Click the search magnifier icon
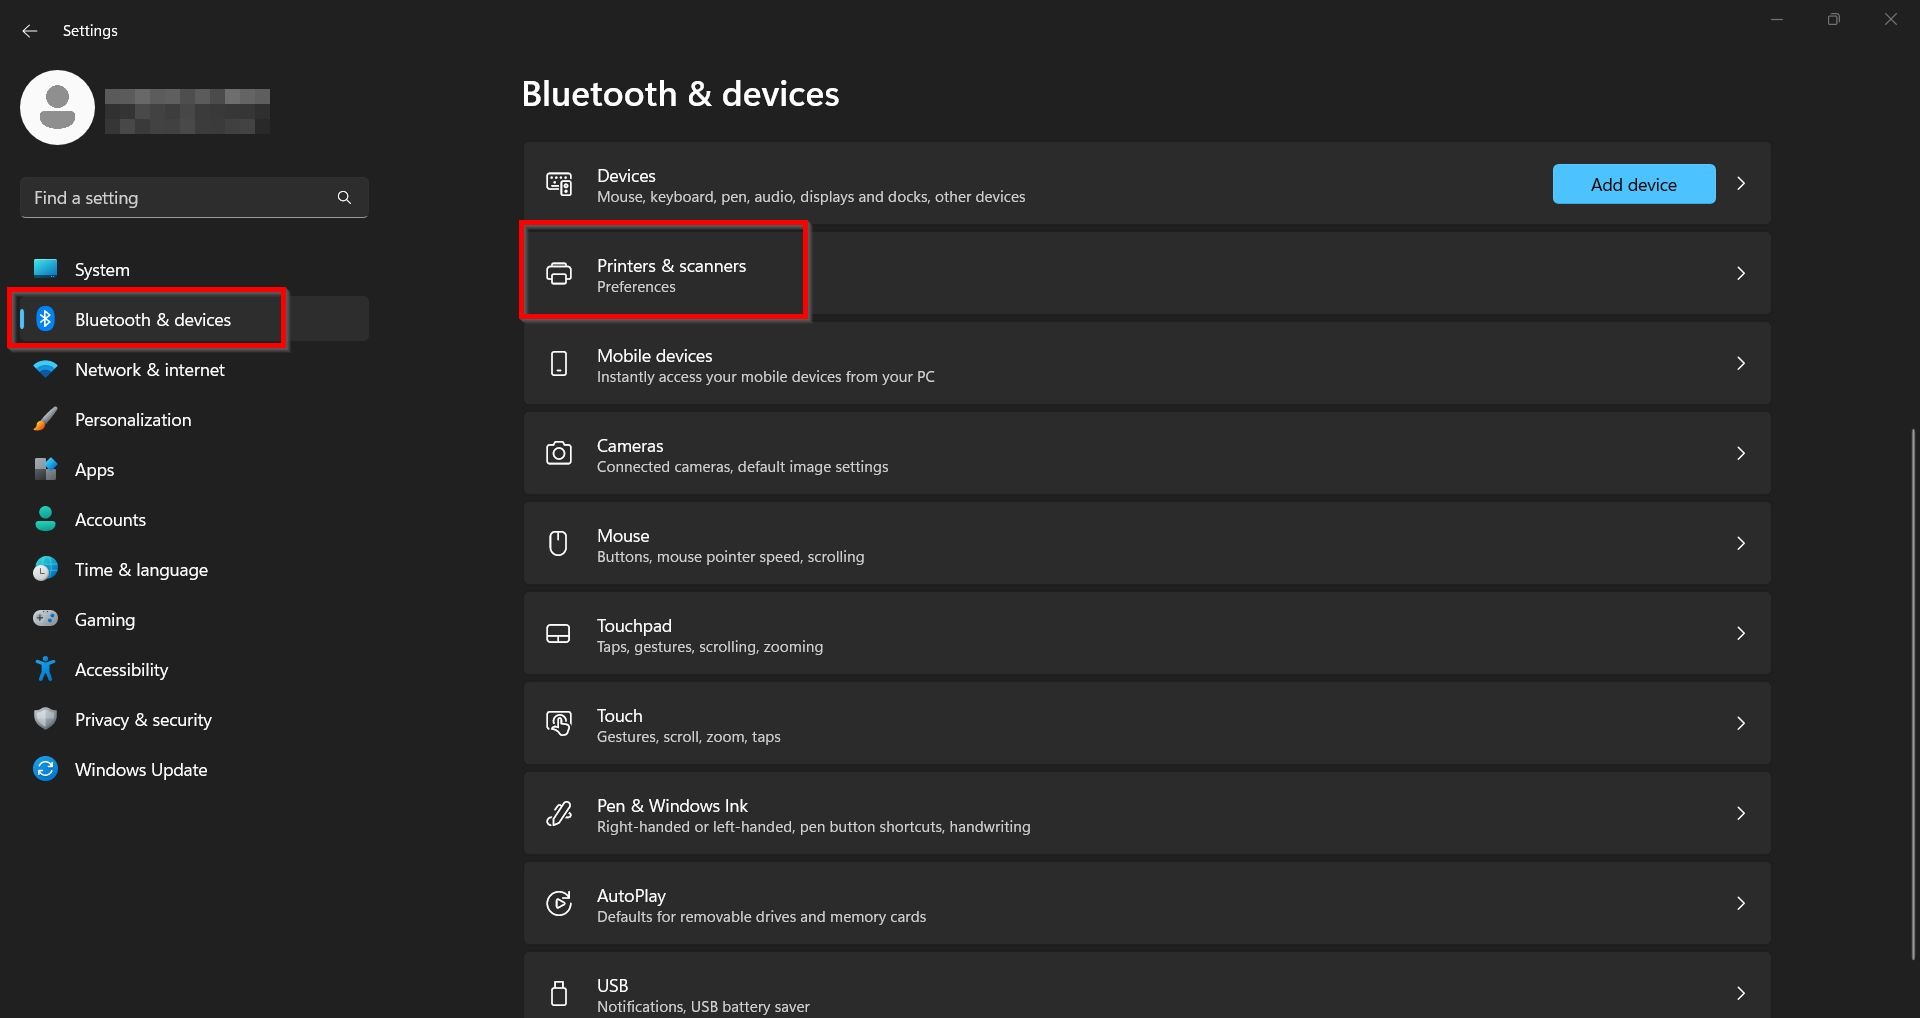 pos(344,198)
